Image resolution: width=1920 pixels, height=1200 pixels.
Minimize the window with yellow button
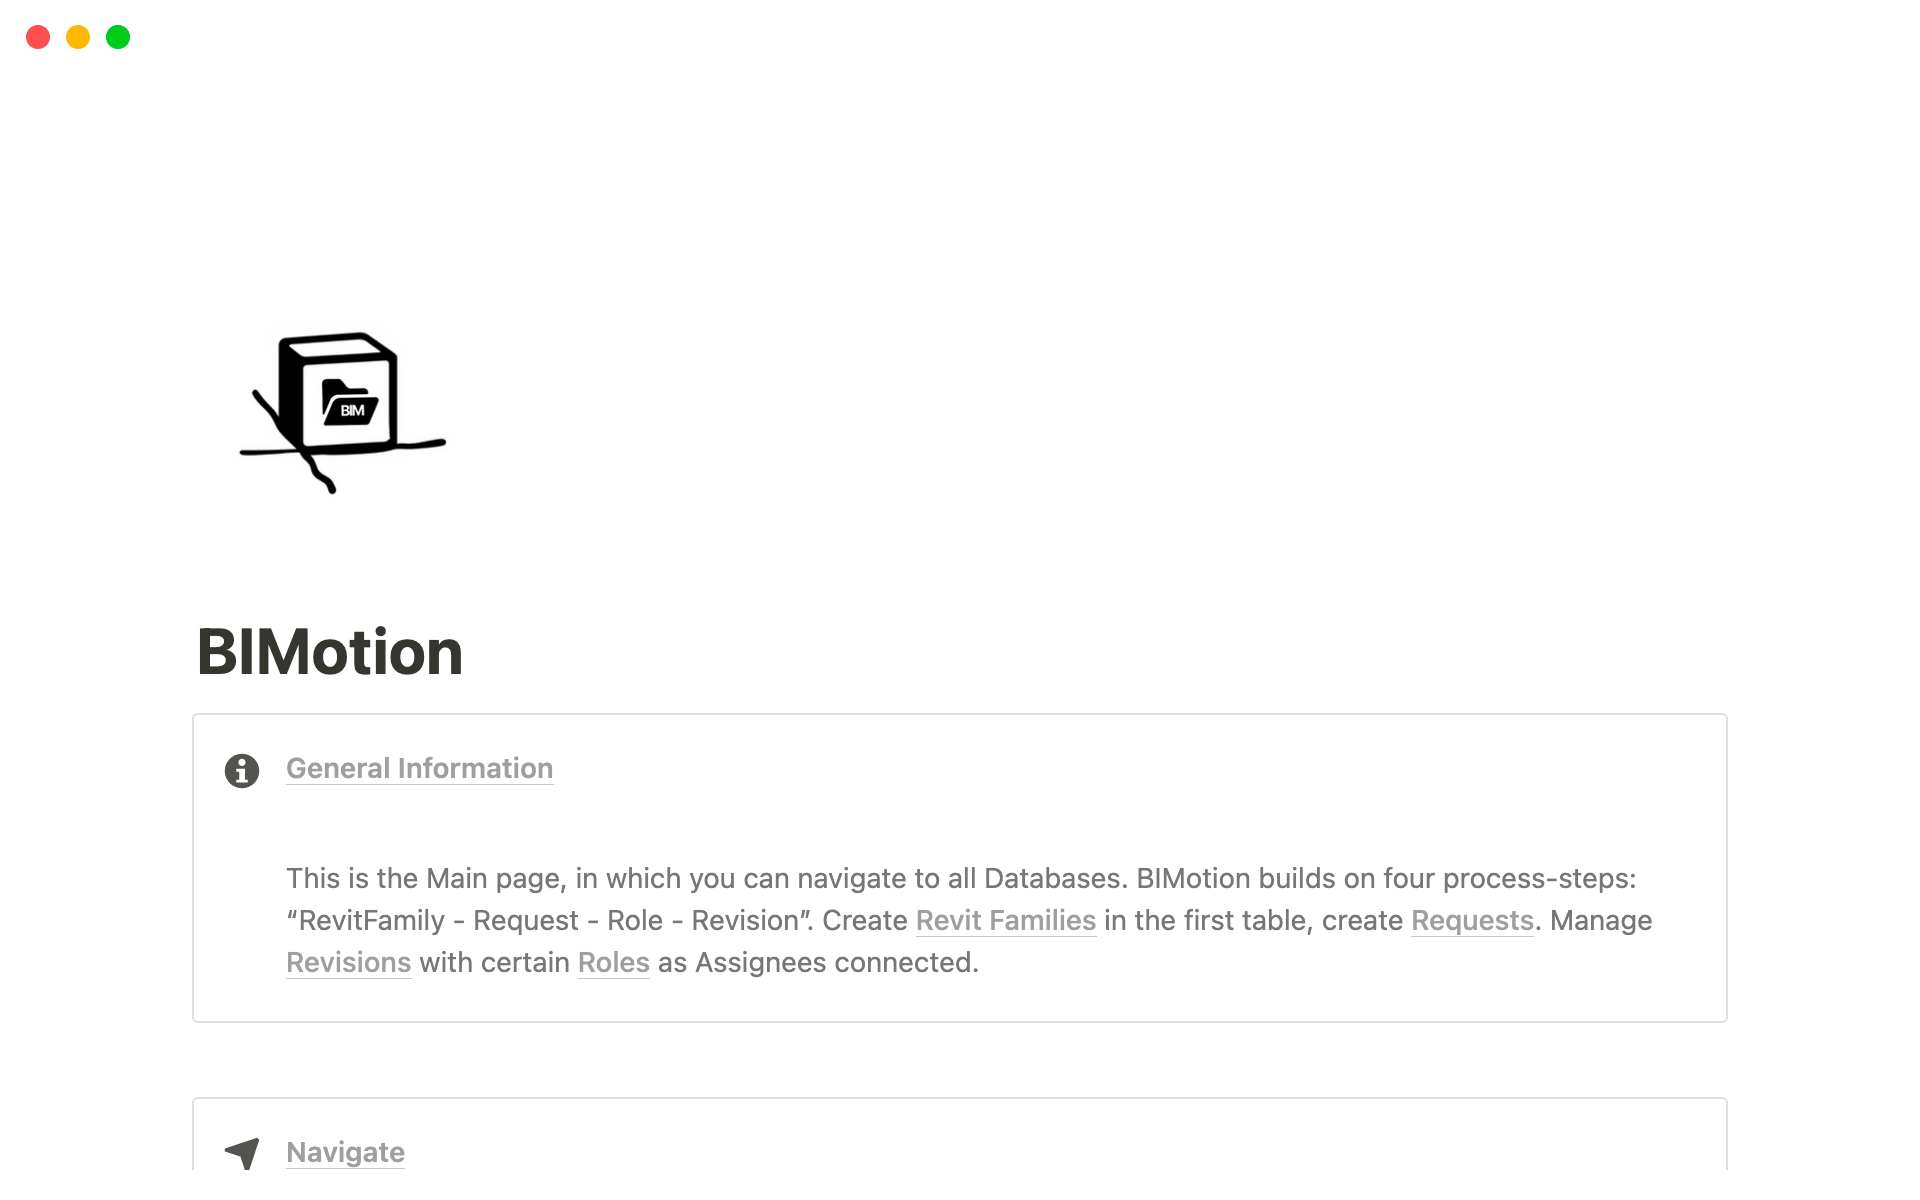point(78,38)
